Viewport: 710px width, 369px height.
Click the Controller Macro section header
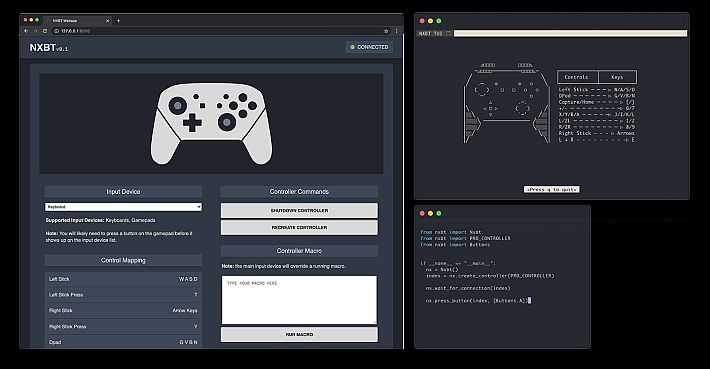point(299,250)
